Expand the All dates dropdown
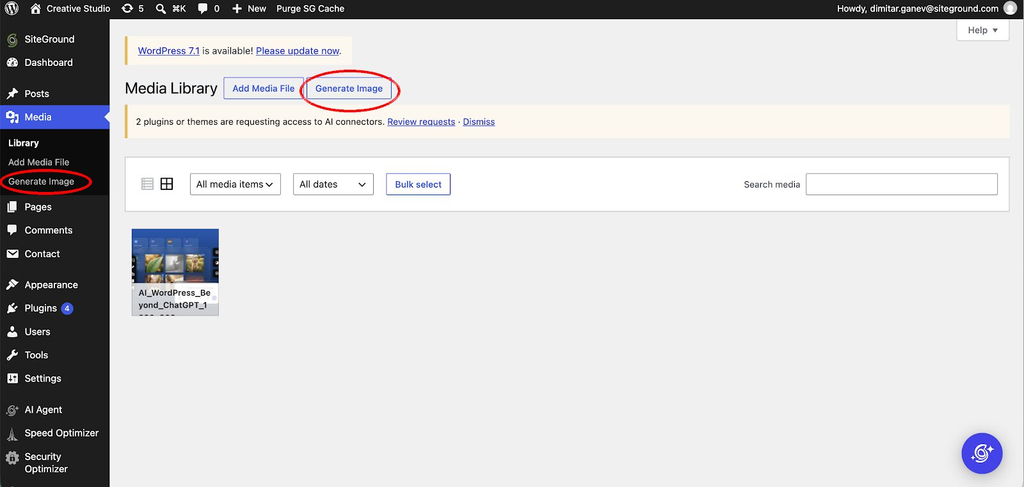 [x=333, y=184]
